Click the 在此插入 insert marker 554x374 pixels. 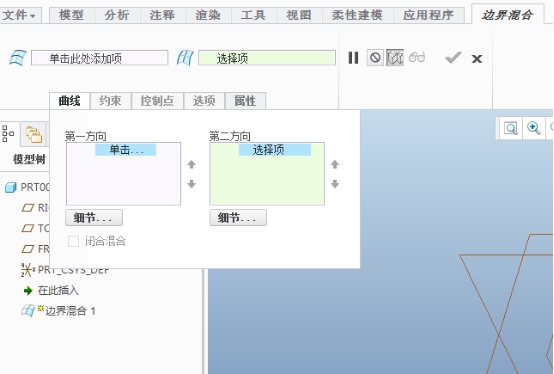coord(51,291)
